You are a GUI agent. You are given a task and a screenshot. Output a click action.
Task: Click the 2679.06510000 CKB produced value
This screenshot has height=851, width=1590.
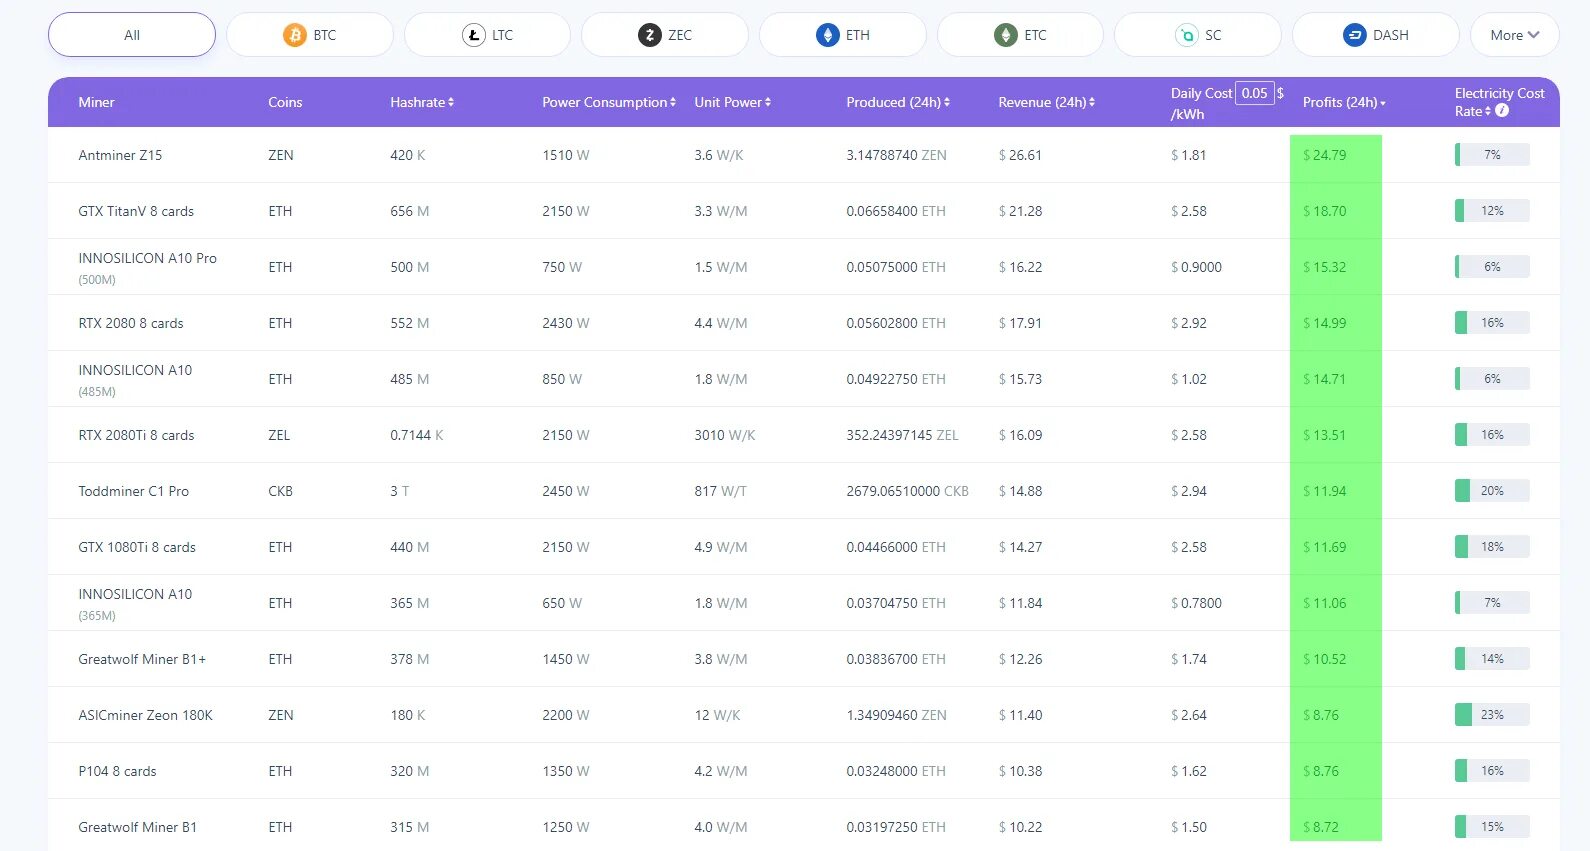[x=907, y=491]
